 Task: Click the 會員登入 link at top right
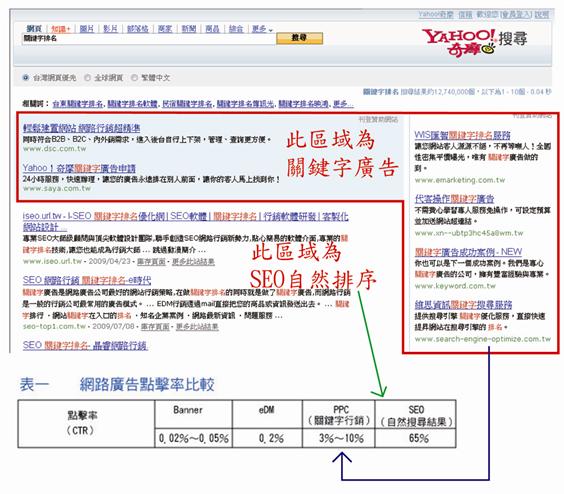[516, 14]
